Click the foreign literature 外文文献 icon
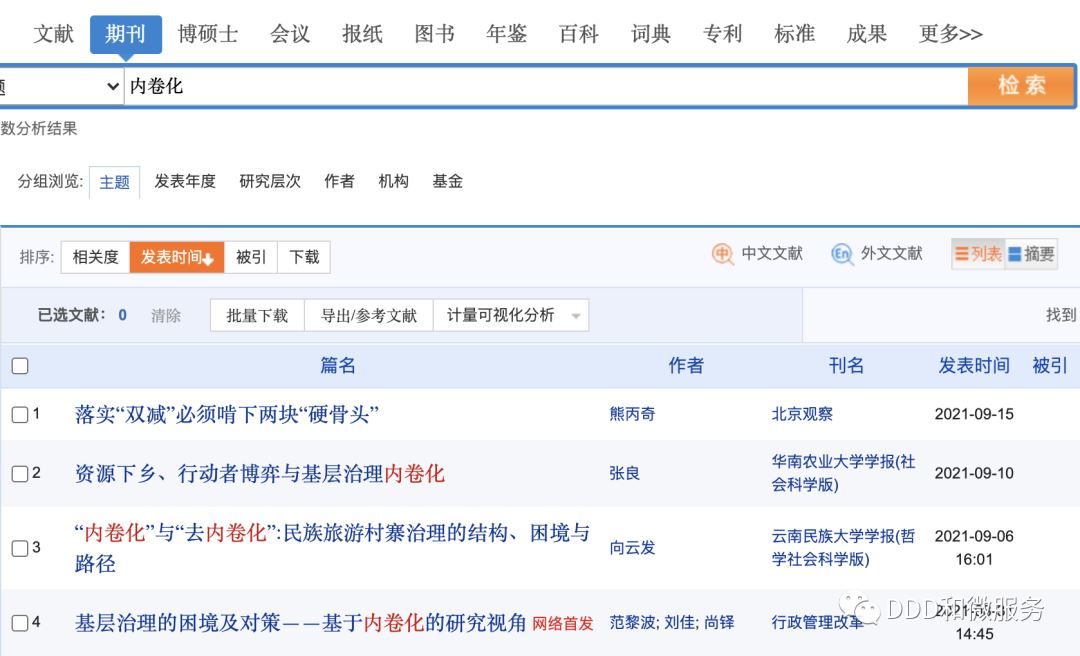The image size is (1080, 656). 842,254
